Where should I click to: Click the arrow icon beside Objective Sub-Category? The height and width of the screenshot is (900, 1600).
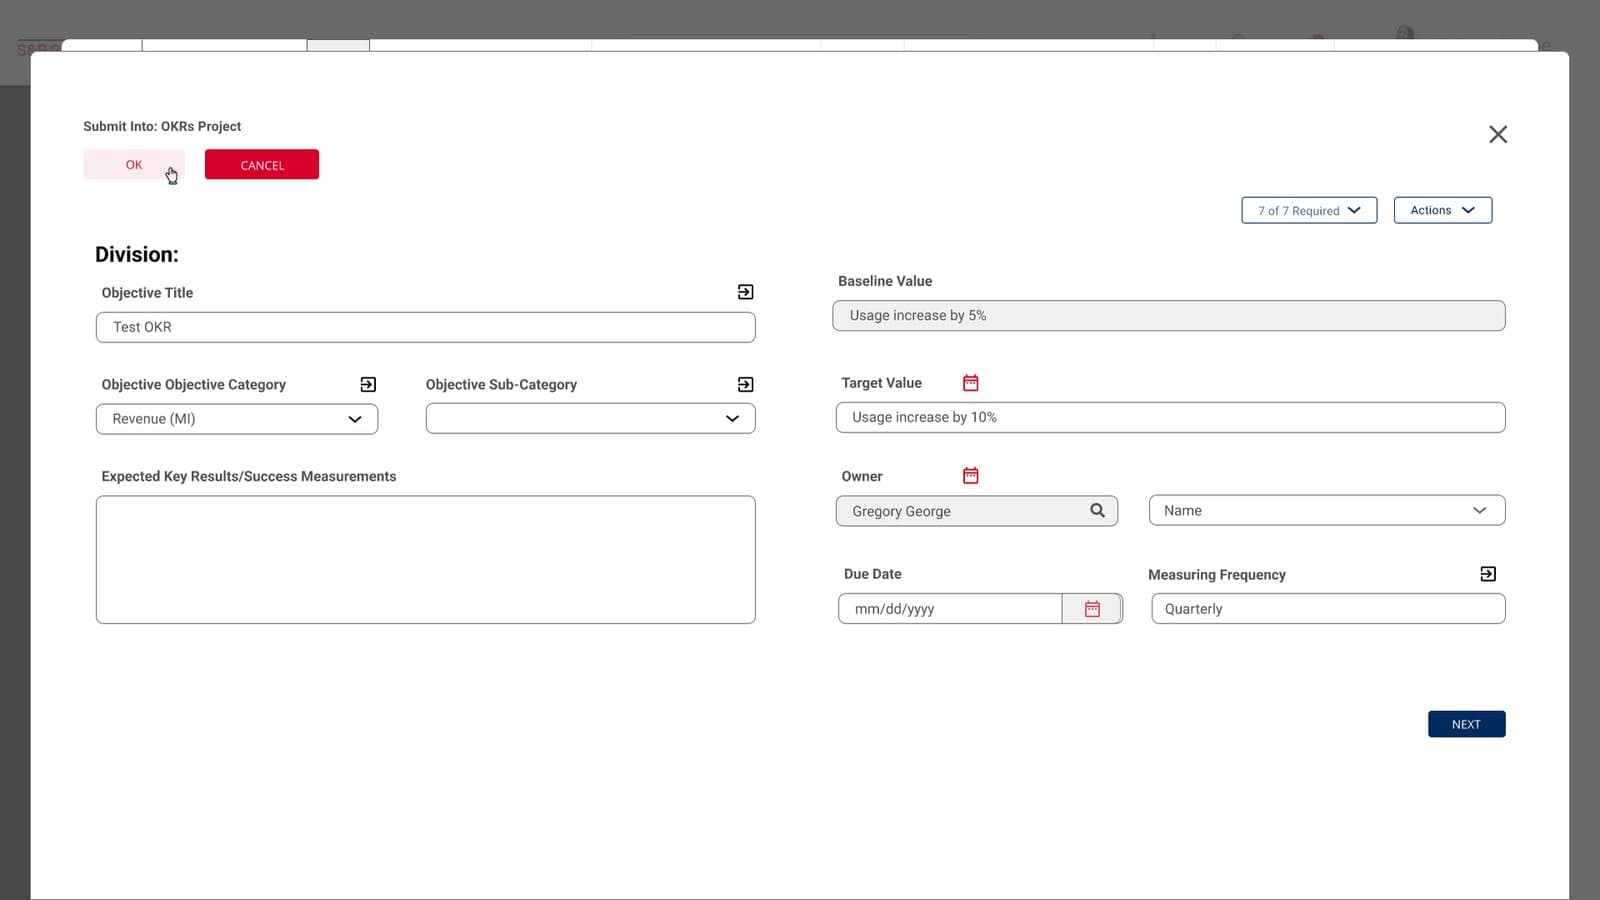[x=745, y=384]
